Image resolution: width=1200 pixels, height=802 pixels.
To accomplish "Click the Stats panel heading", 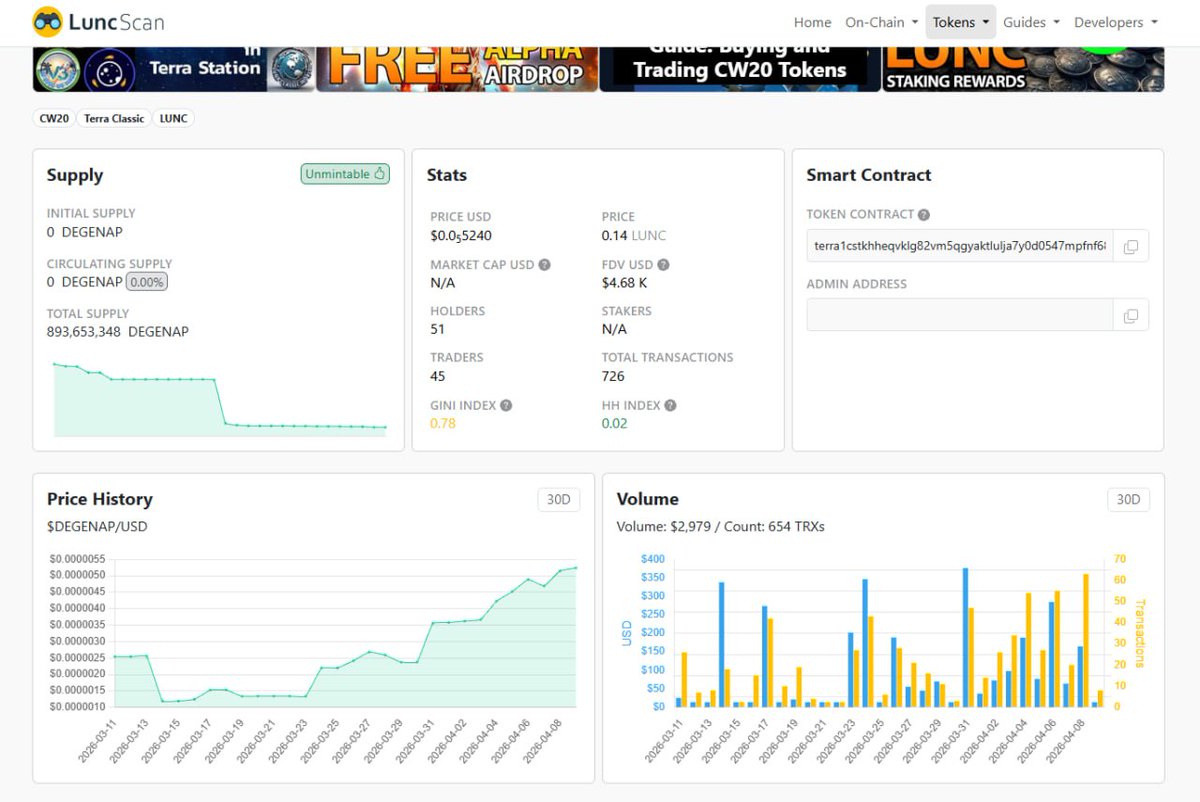I will tap(447, 175).
